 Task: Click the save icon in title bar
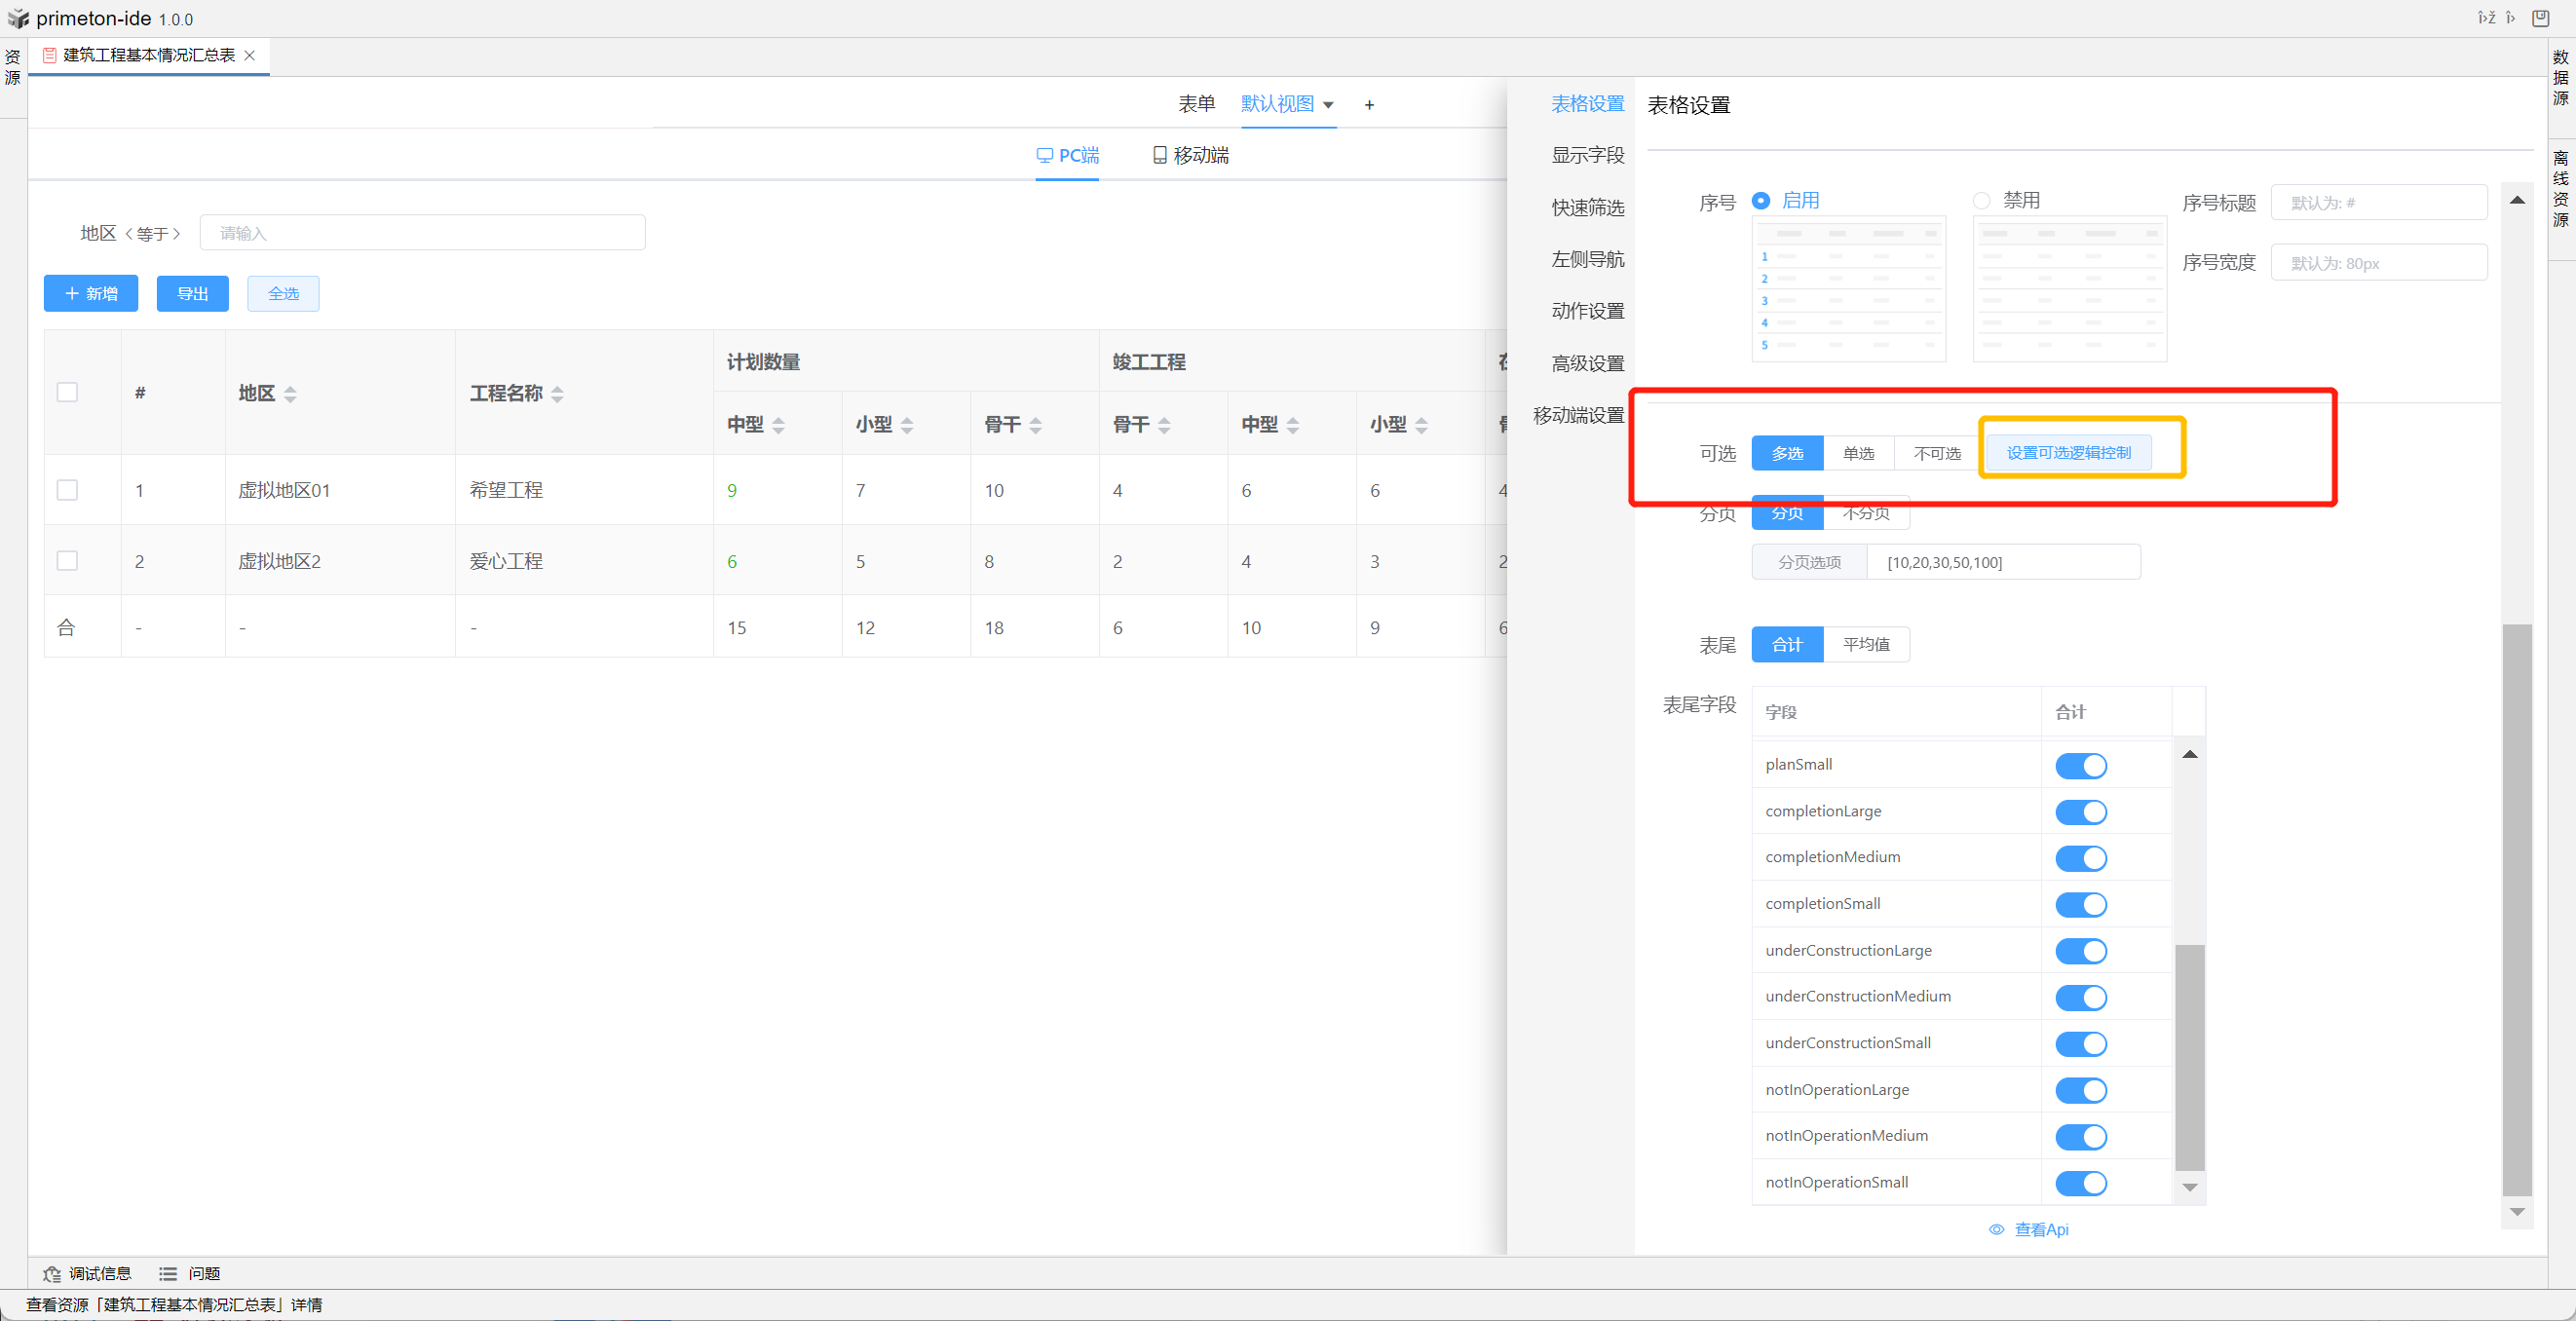pyautogui.click(x=2539, y=18)
